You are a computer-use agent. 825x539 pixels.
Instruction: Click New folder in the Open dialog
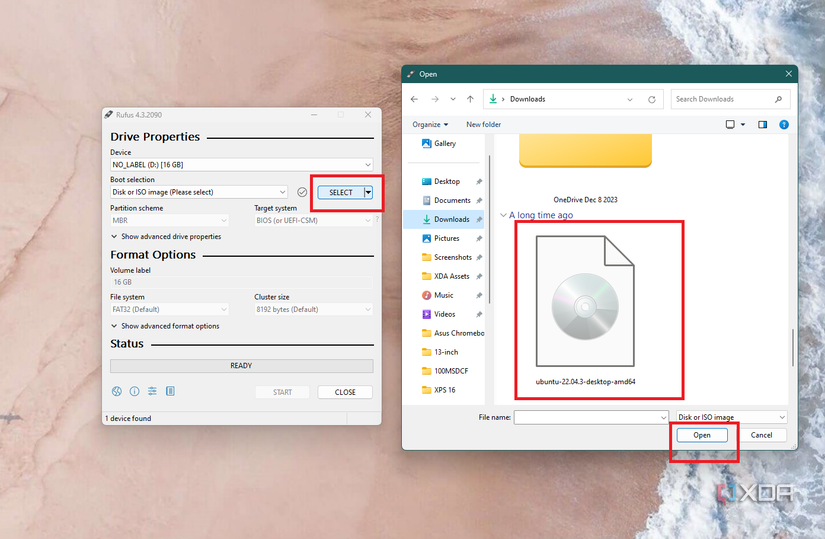tap(484, 125)
